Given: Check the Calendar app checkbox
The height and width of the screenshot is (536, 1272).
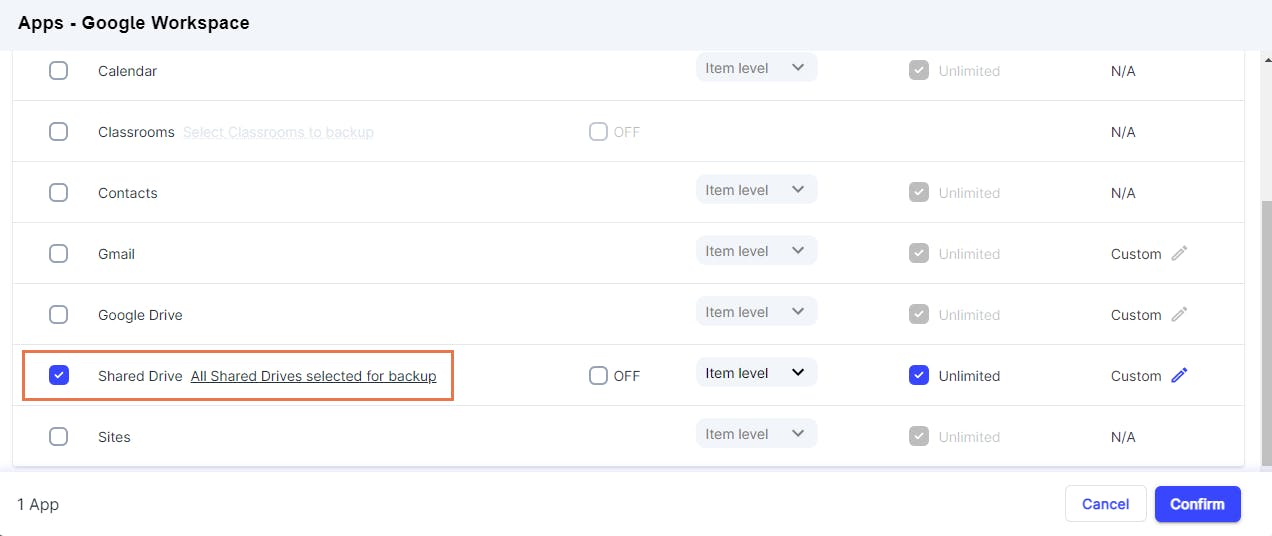Looking at the screenshot, I should click(59, 71).
